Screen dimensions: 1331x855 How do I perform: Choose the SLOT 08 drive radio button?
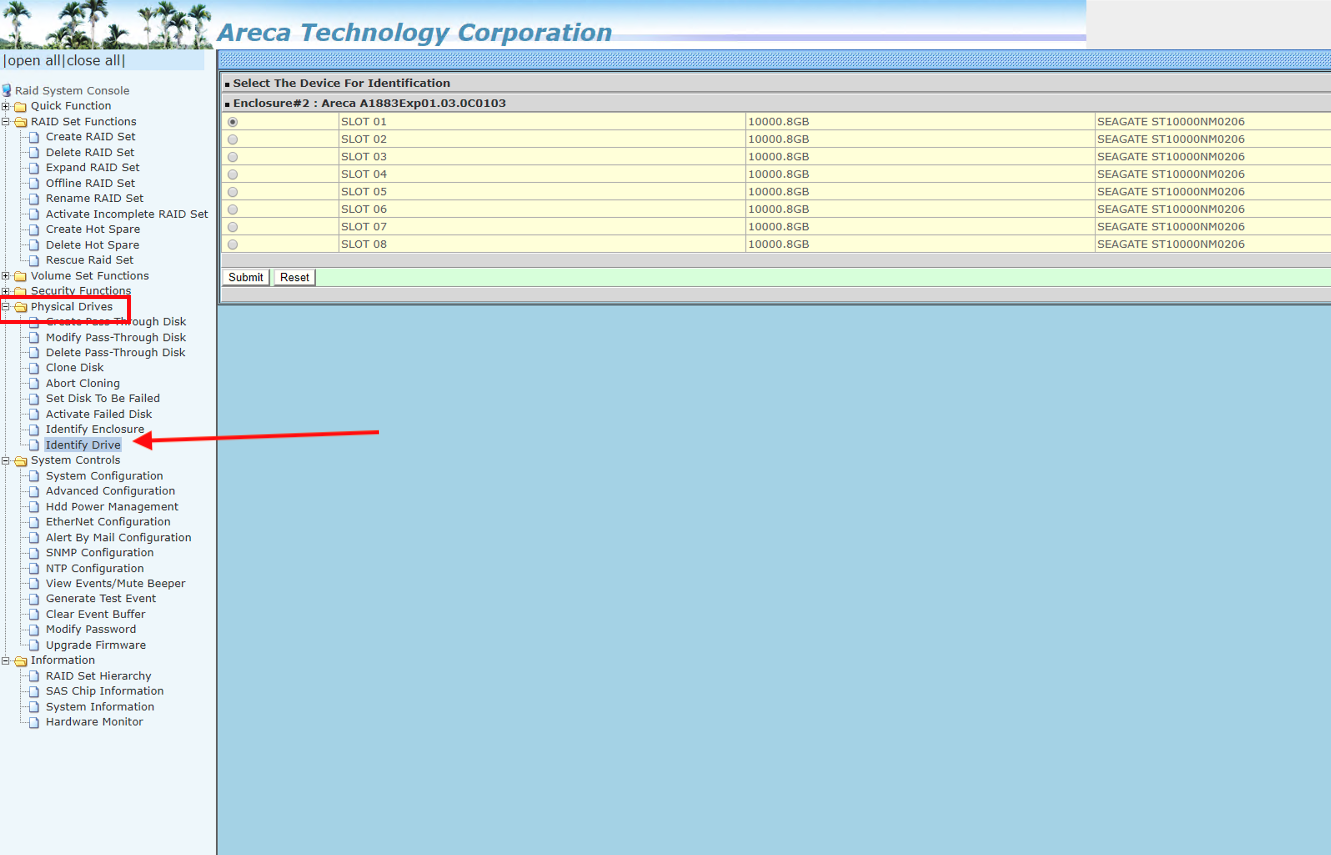pyautogui.click(x=233, y=244)
